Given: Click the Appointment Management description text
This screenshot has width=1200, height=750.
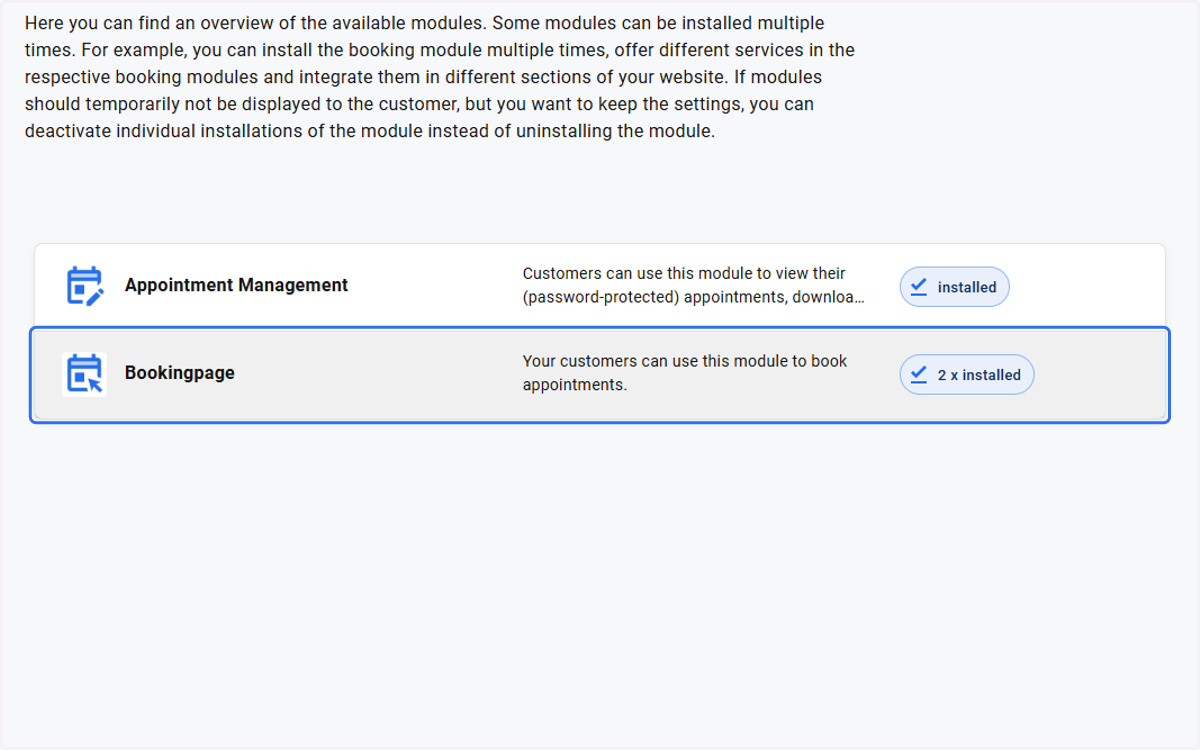Looking at the screenshot, I should (x=694, y=285).
